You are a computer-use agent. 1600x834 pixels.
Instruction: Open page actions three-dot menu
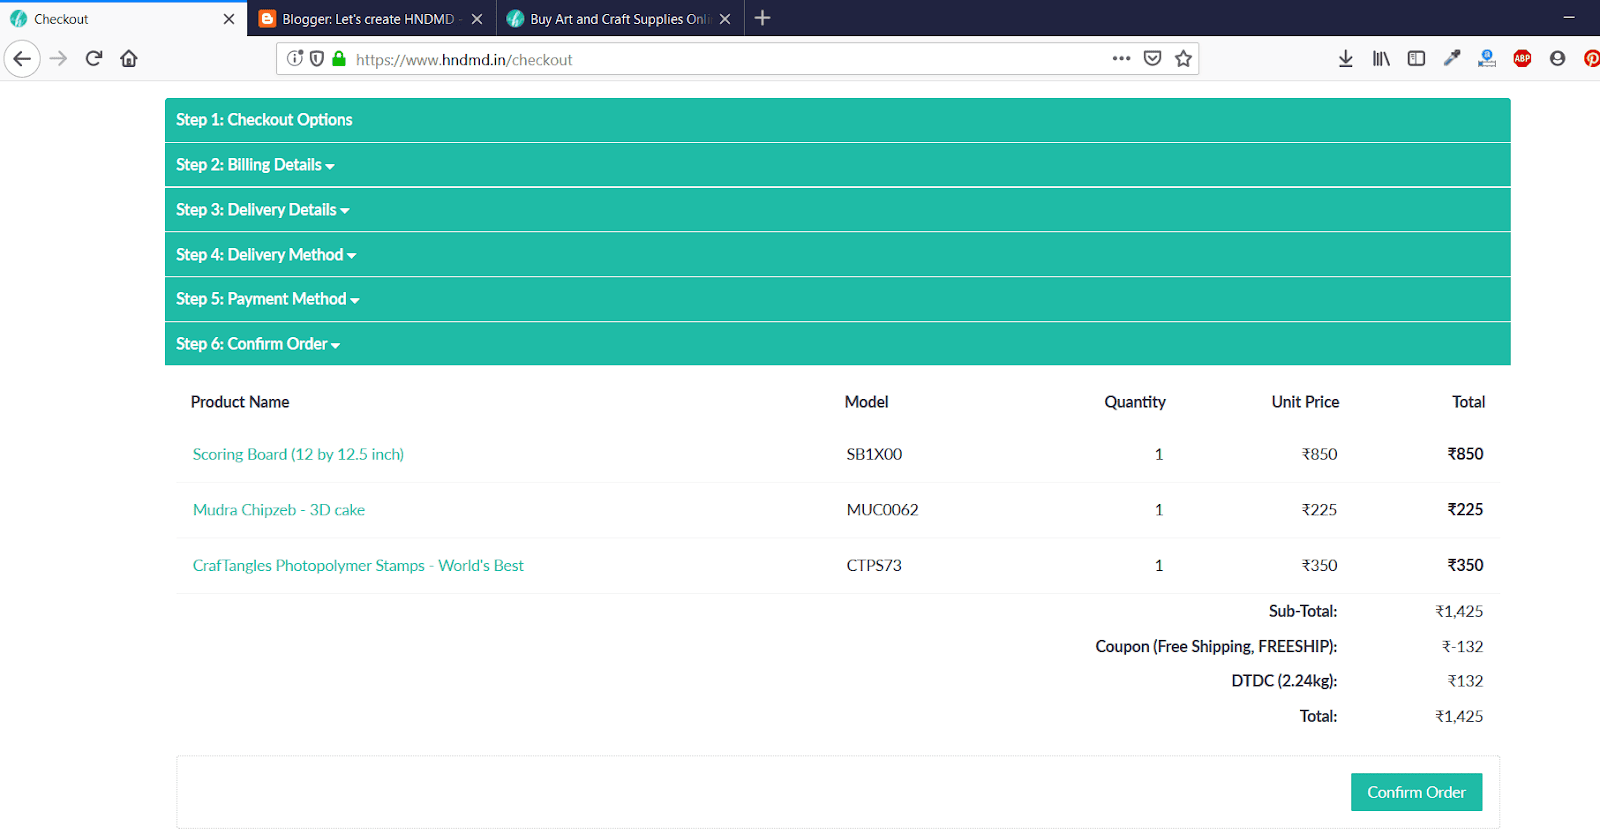1121,59
